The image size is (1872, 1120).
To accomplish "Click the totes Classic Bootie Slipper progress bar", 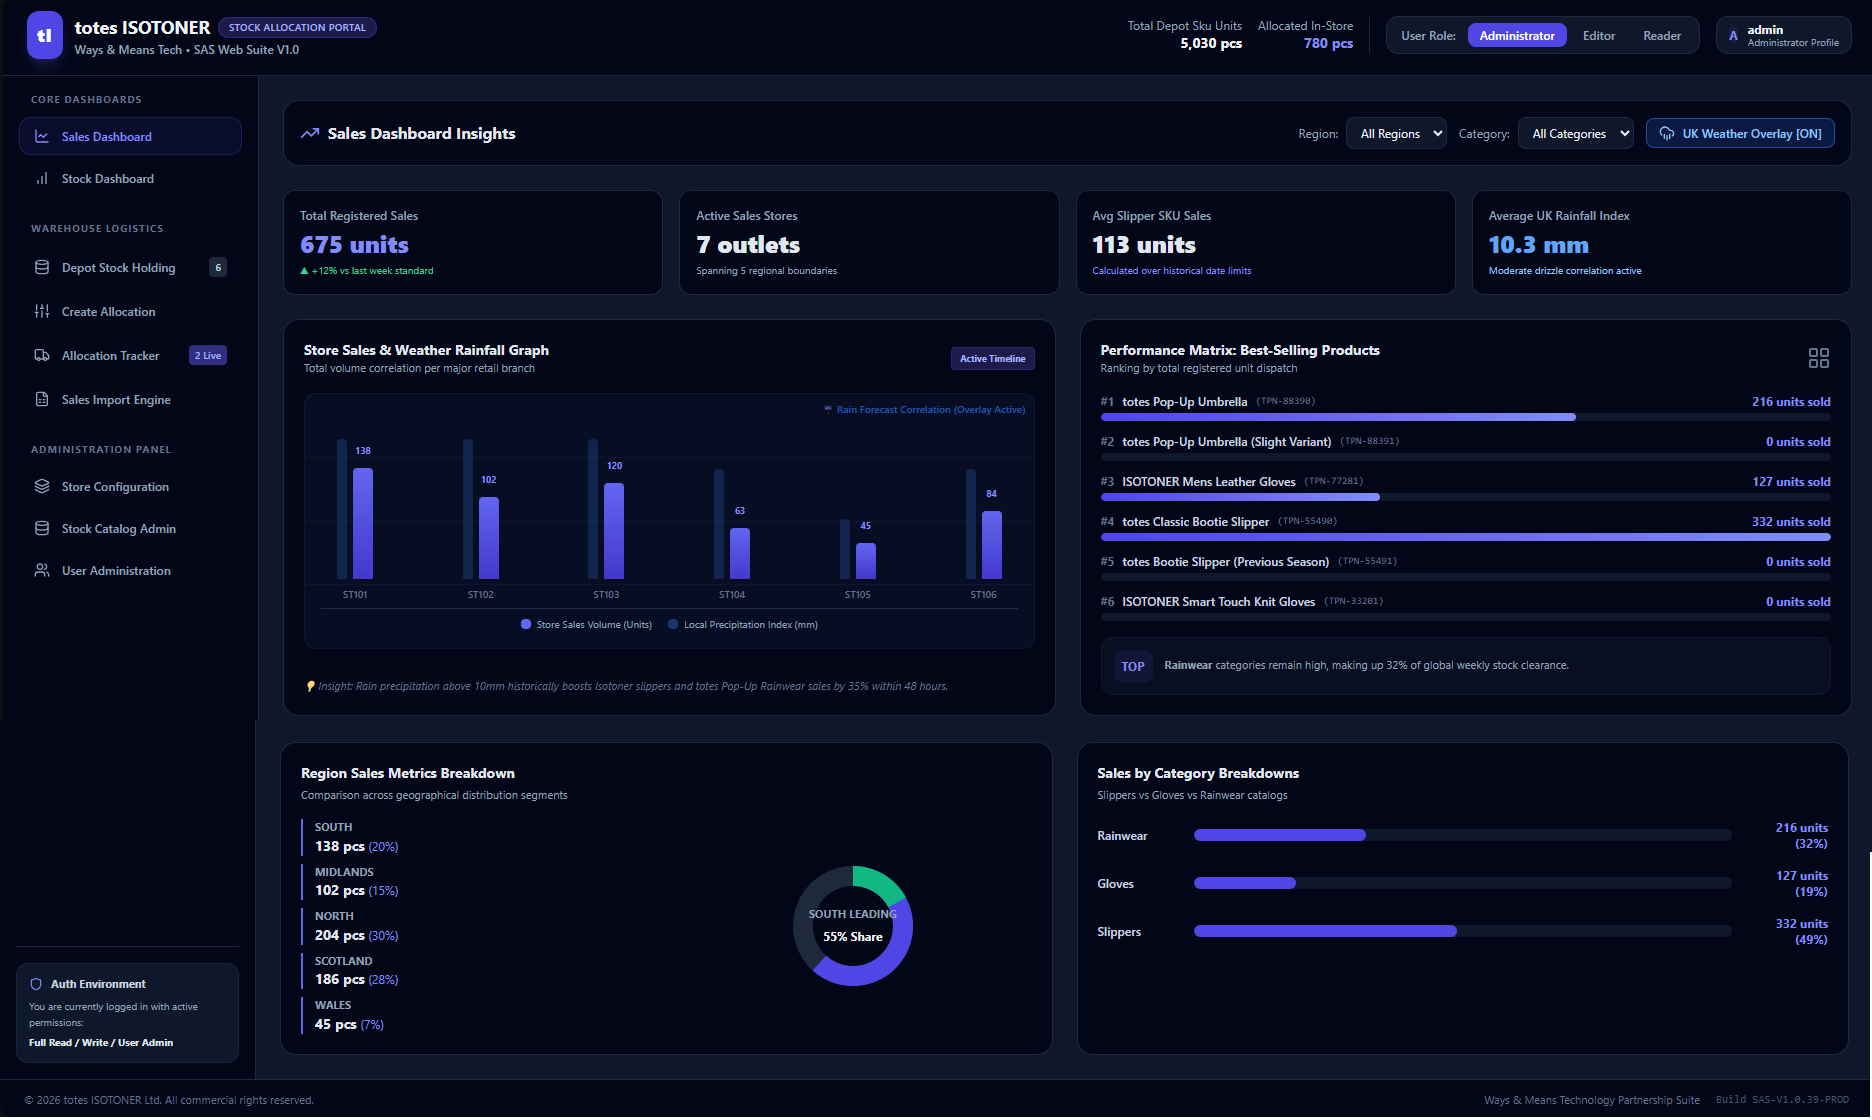I will click(x=1465, y=537).
